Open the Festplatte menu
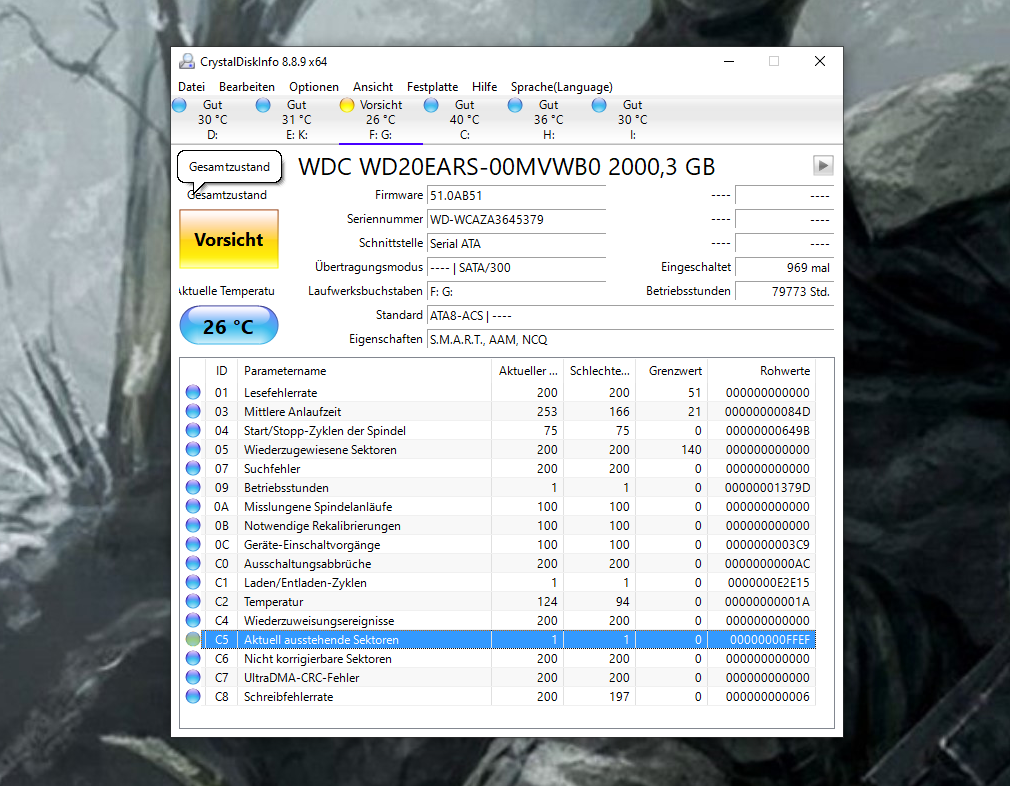The height and width of the screenshot is (786, 1010). pos(432,87)
